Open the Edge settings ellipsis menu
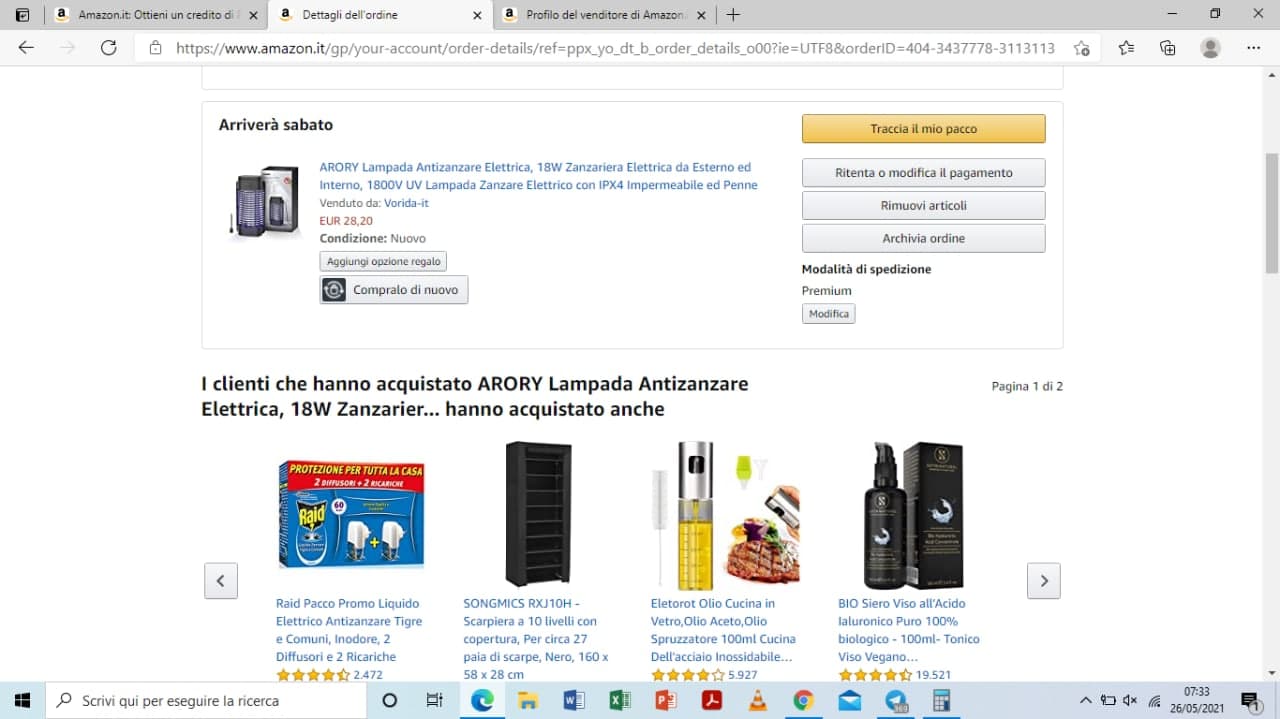1280x719 pixels. click(x=1254, y=48)
